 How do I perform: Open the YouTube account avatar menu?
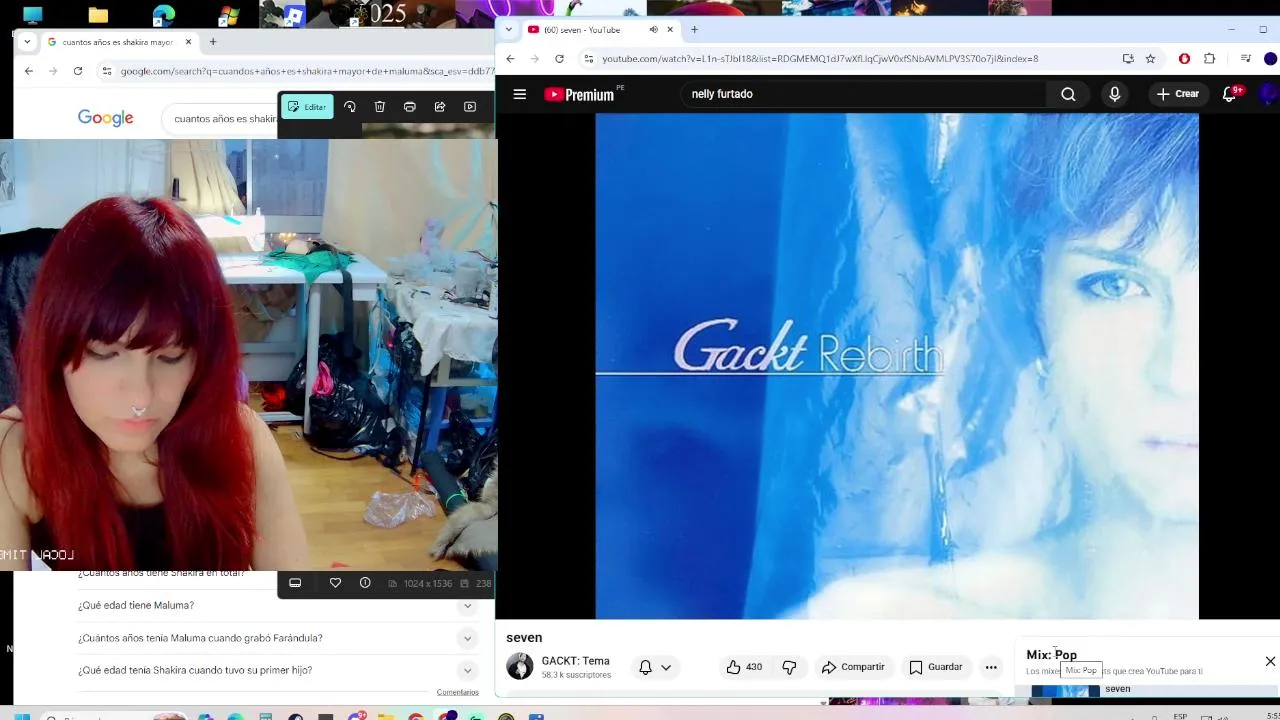[1269, 94]
